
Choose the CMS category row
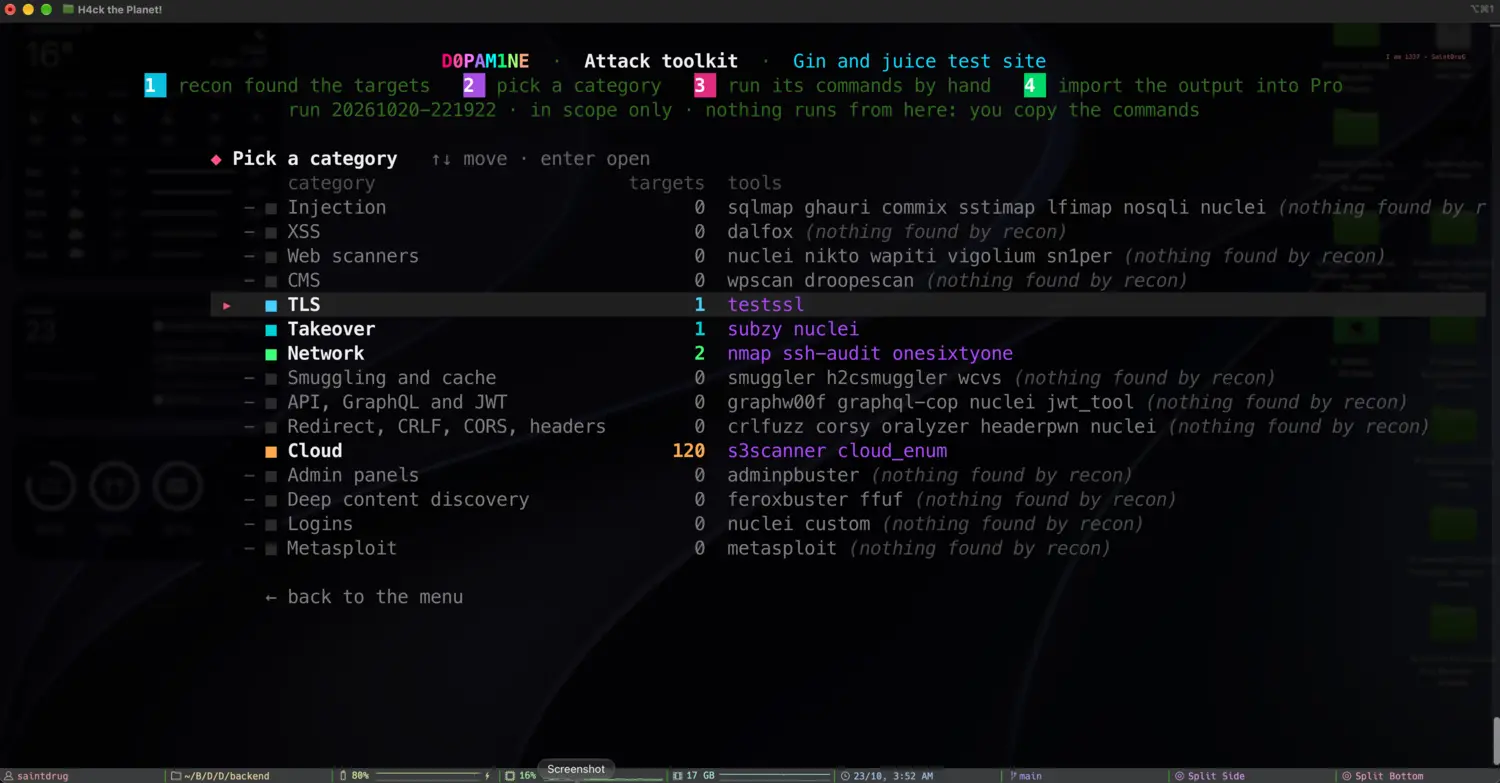(x=304, y=281)
